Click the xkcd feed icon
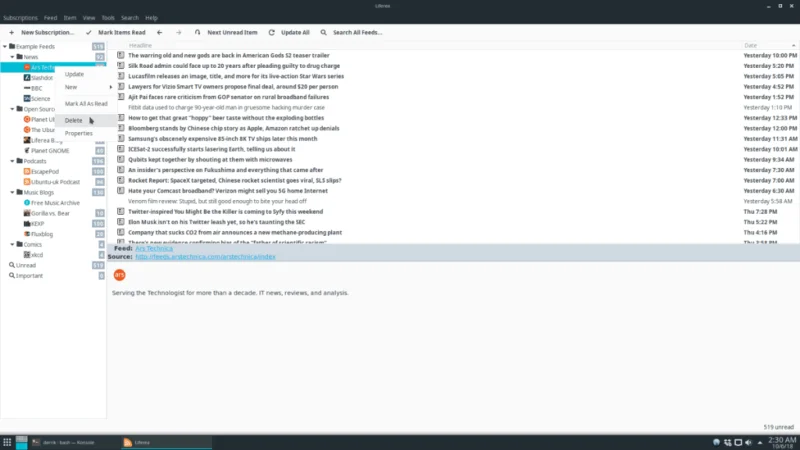Screen dimensions: 800x450 coord(27,255)
